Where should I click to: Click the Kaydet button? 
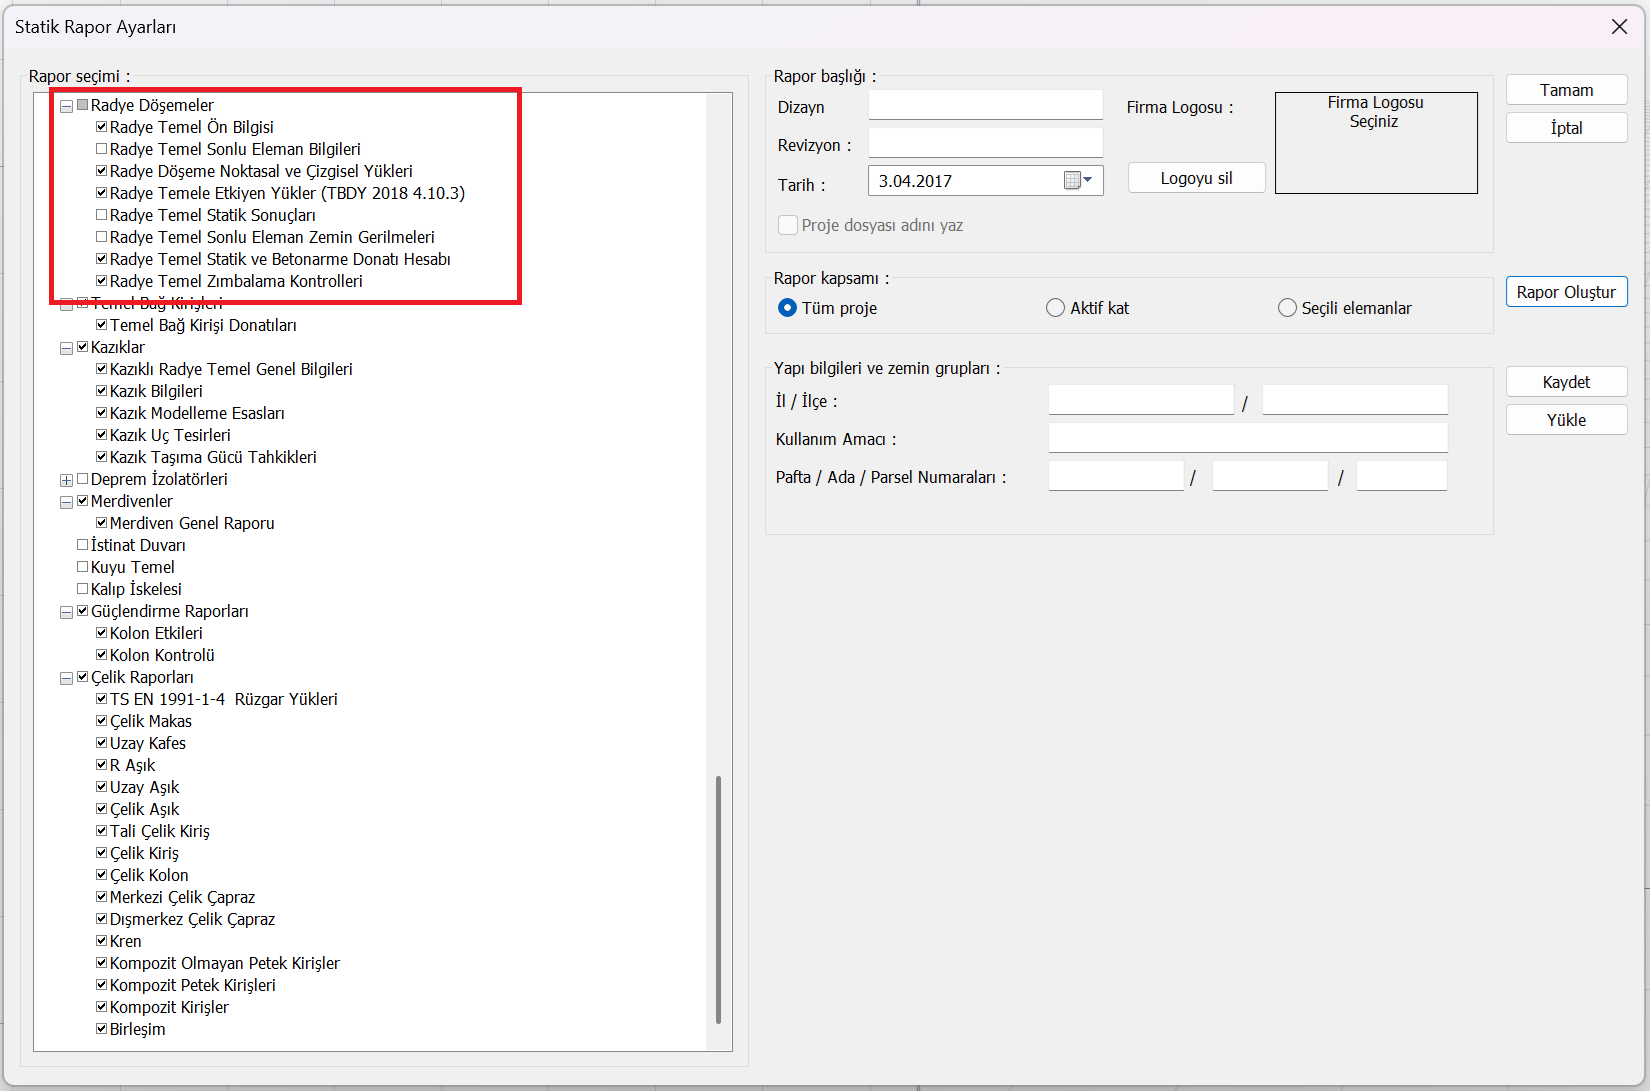tap(1565, 382)
